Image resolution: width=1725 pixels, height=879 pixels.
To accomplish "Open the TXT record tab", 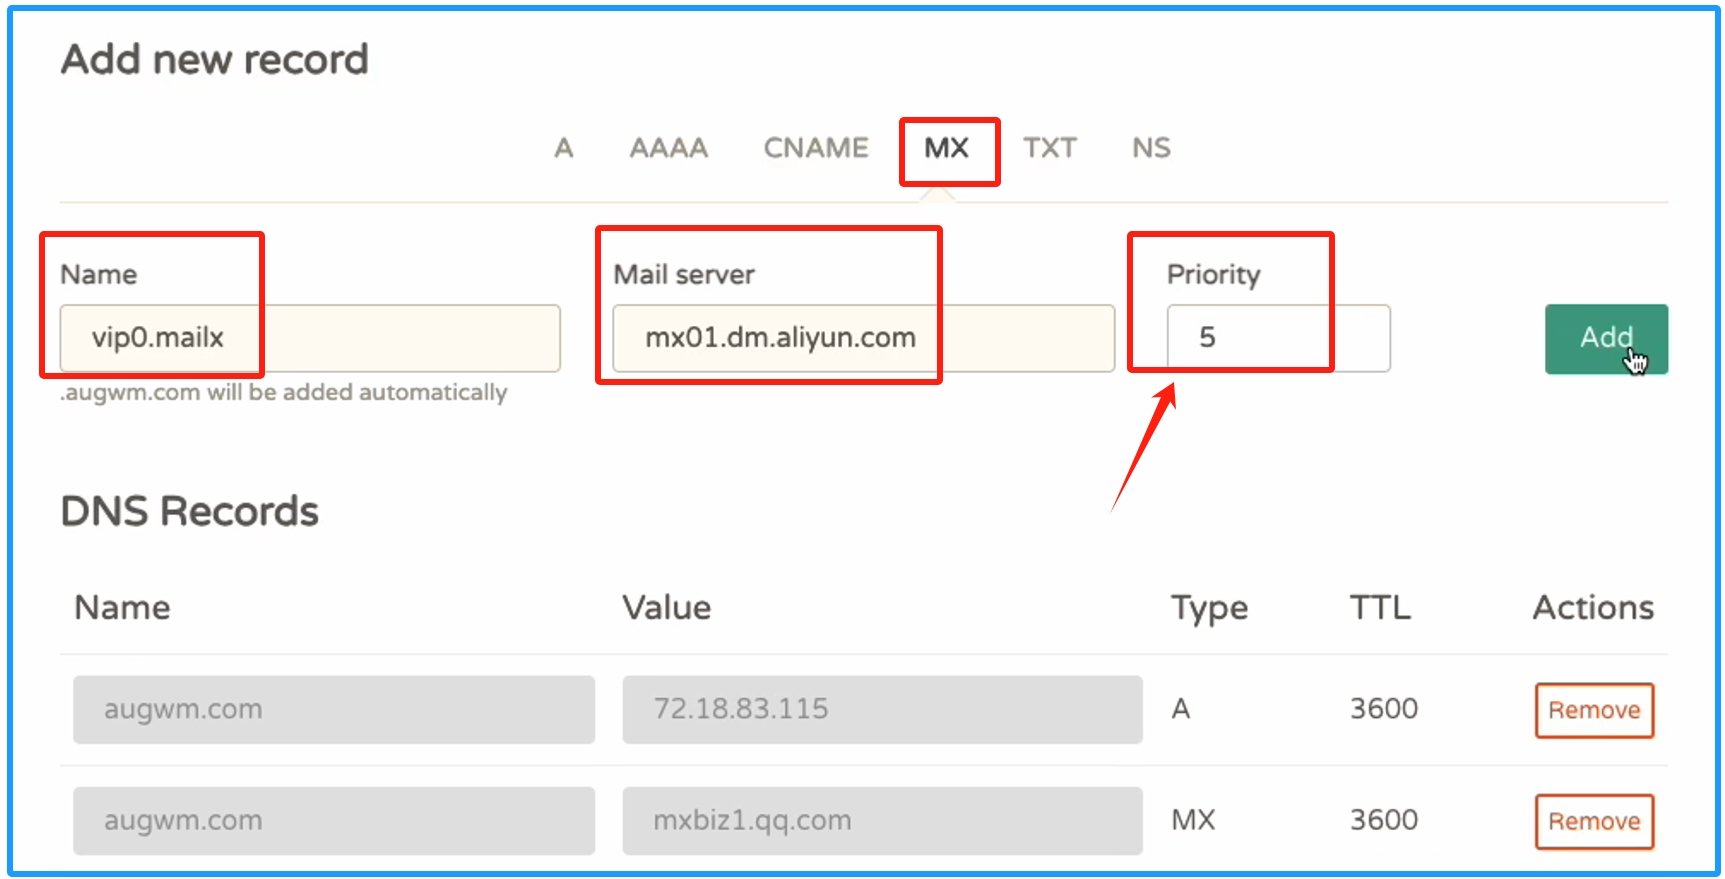I will pyautogui.click(x=1050, y=148).
